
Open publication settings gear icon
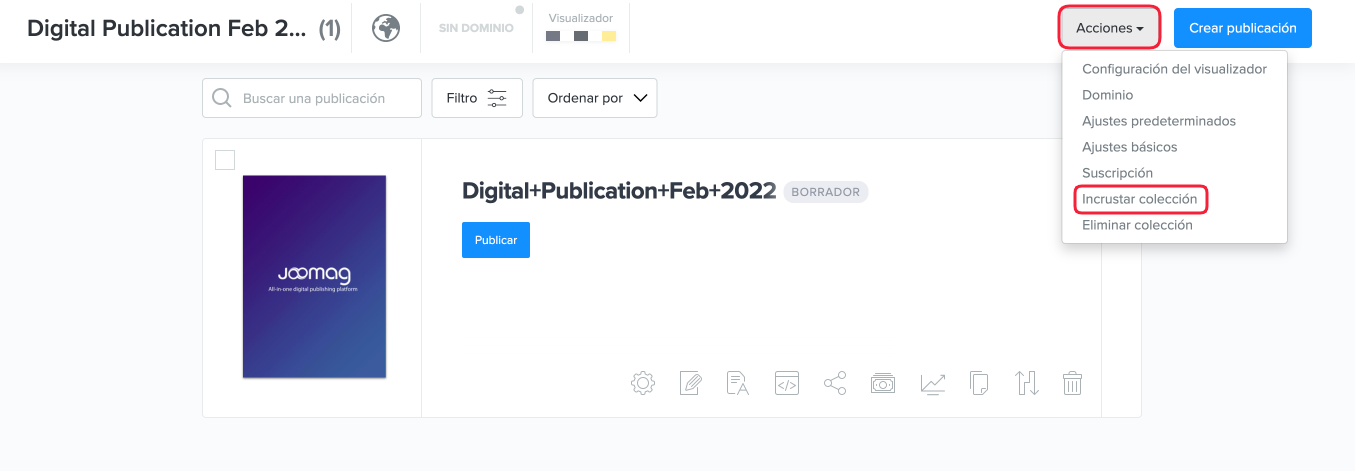pos(643,383)
